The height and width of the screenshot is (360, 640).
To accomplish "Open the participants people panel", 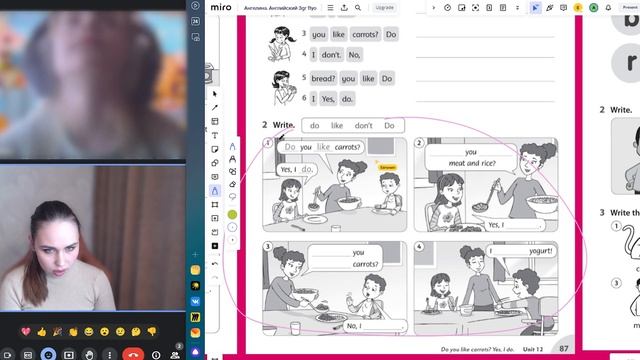I will [x=175, y=355].
